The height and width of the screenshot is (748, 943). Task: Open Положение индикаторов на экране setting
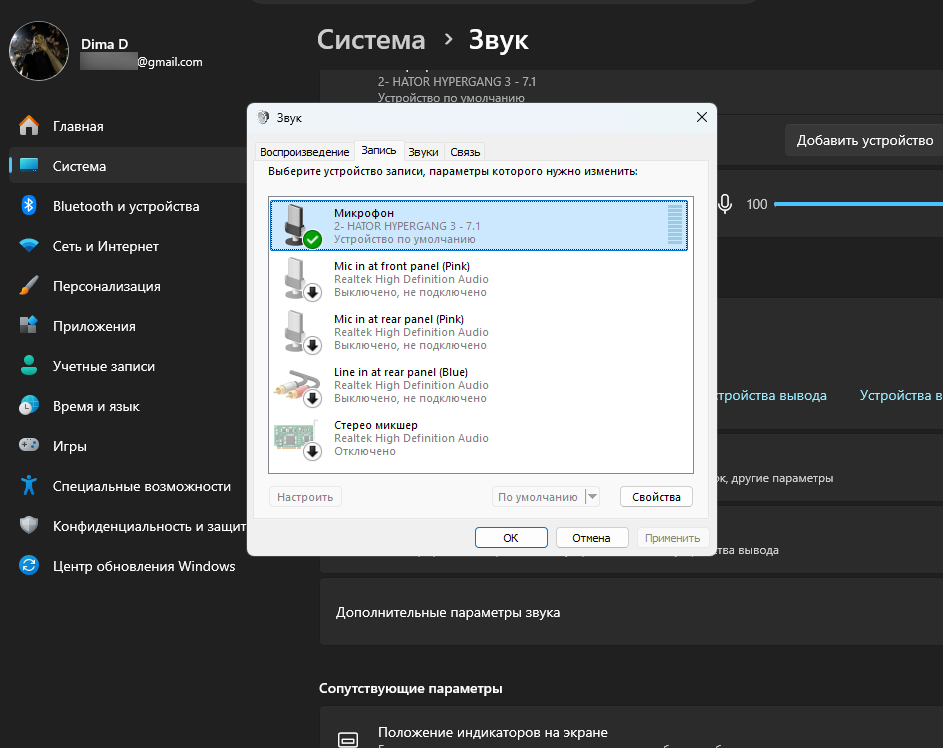click(631, 728)
